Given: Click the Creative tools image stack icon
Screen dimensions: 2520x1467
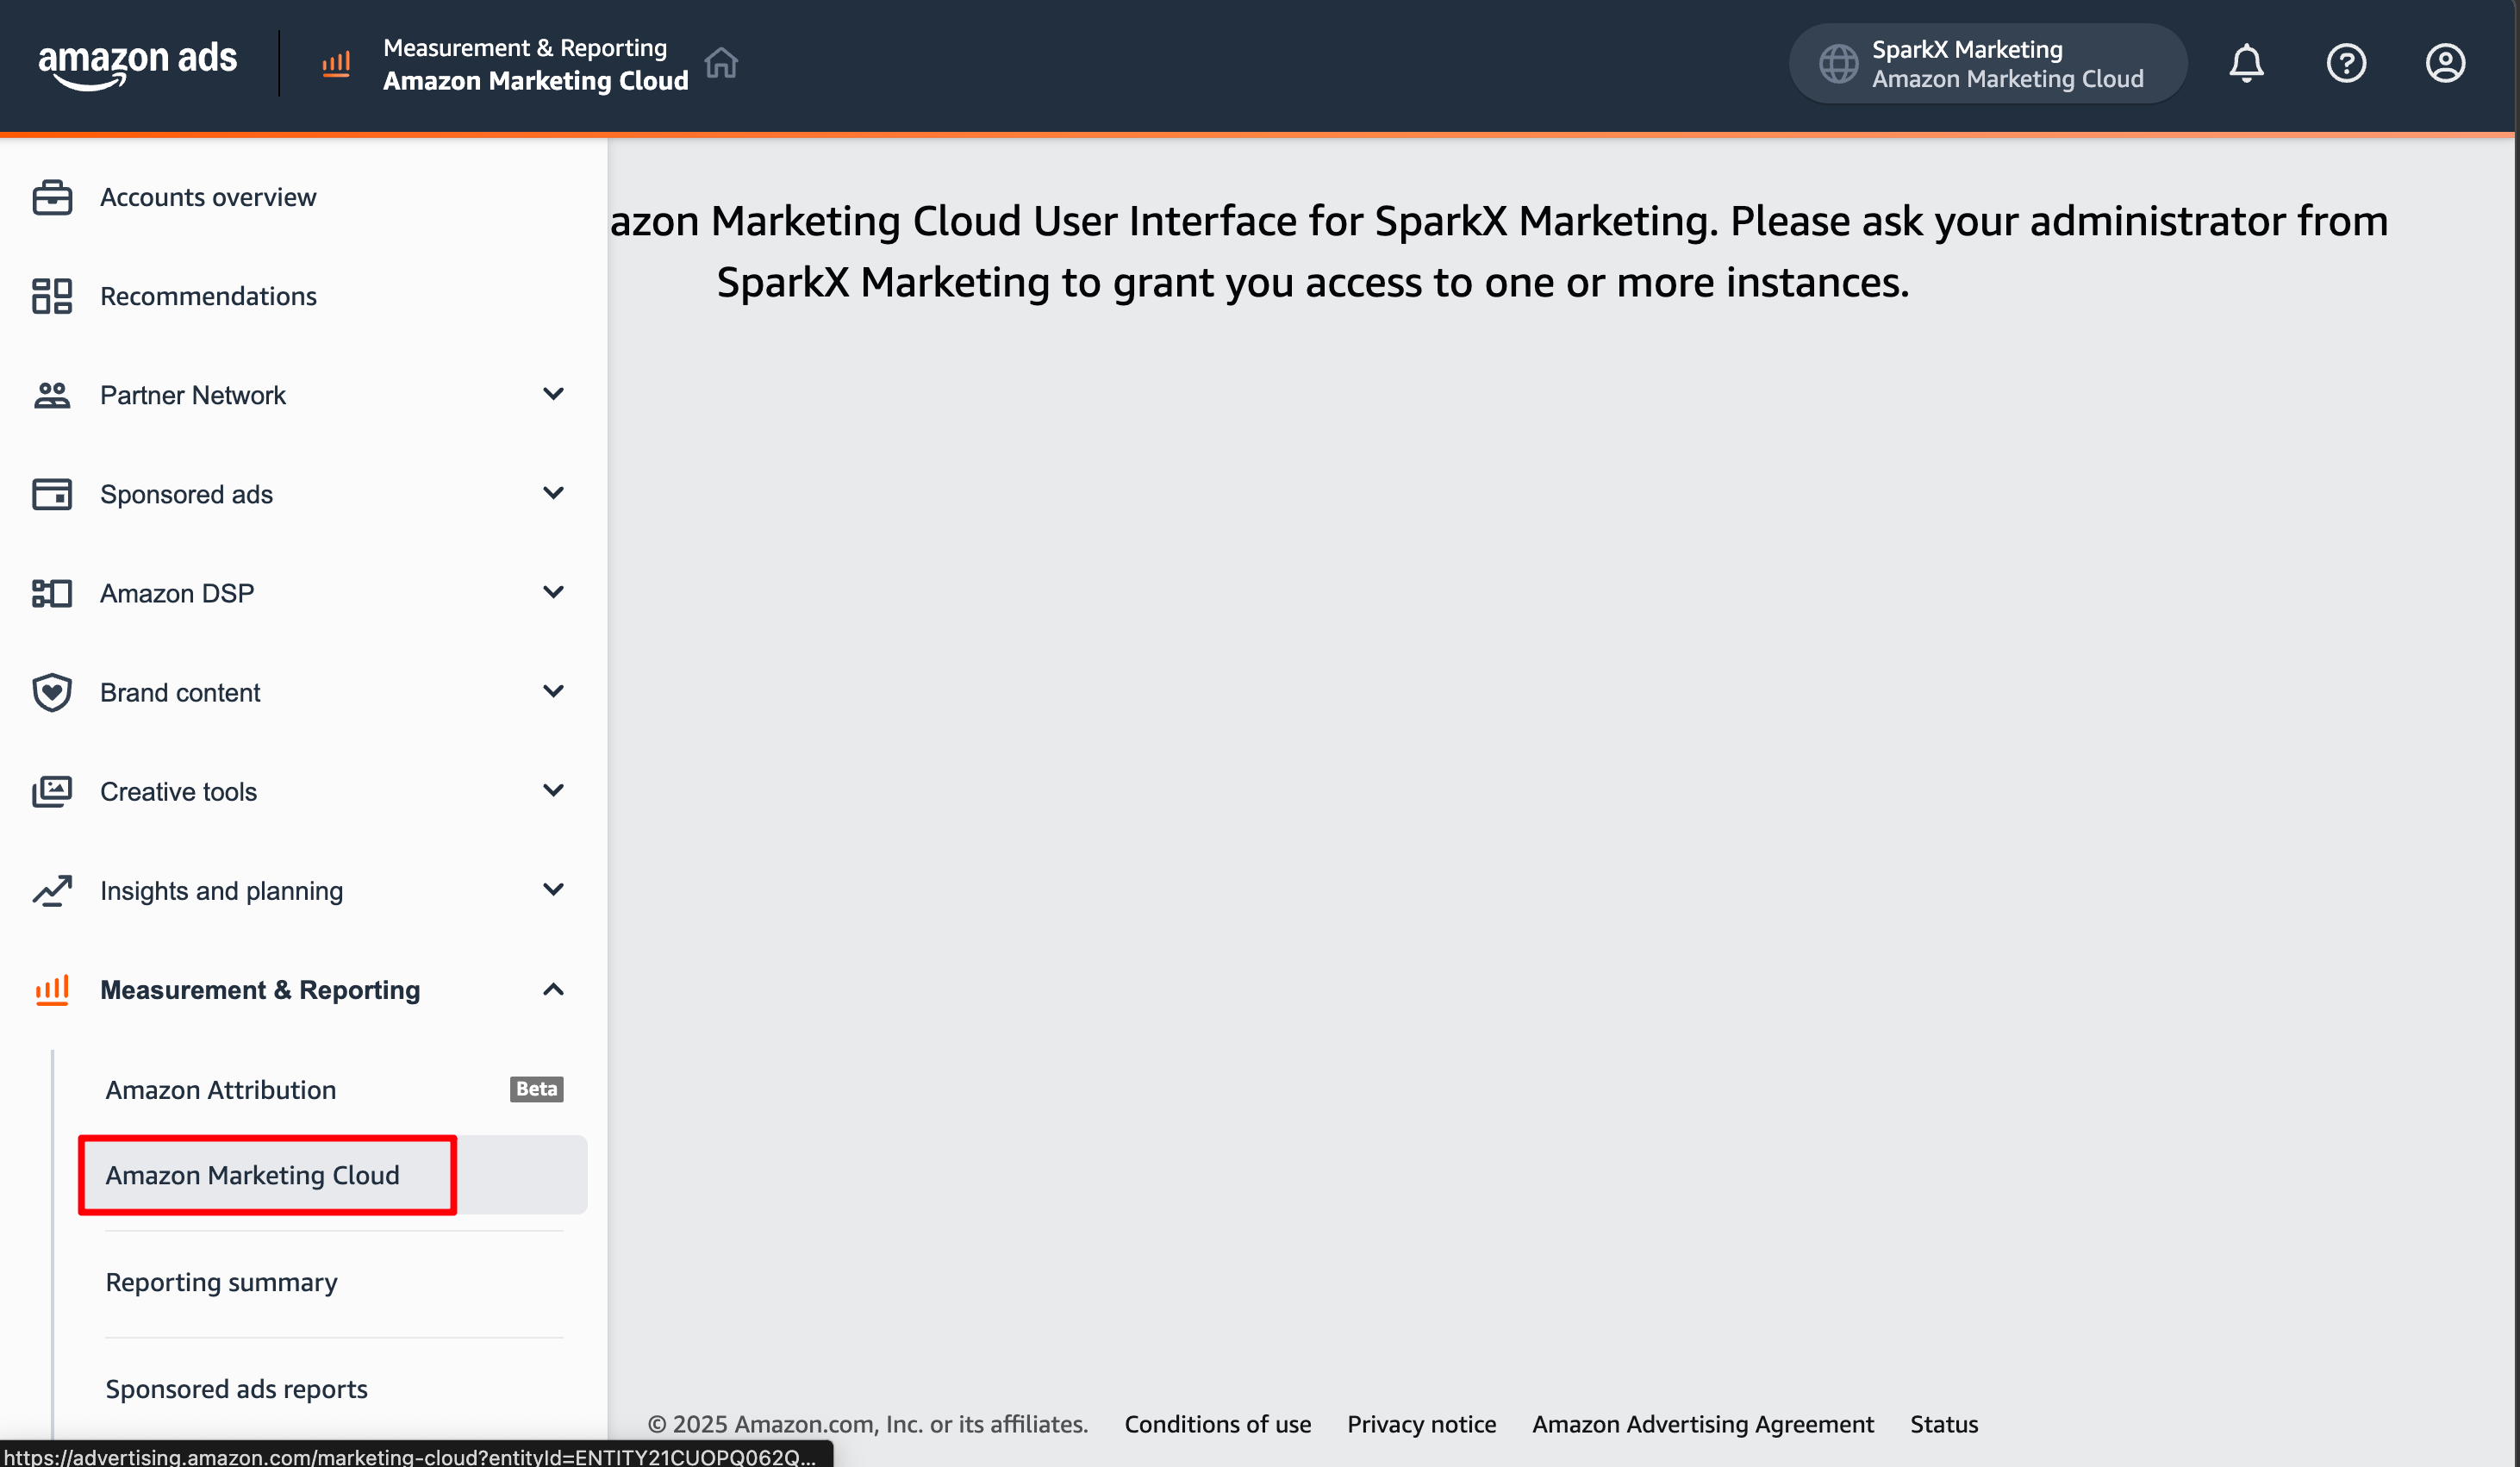Looking at the screenshot, I should click(52, 791).
